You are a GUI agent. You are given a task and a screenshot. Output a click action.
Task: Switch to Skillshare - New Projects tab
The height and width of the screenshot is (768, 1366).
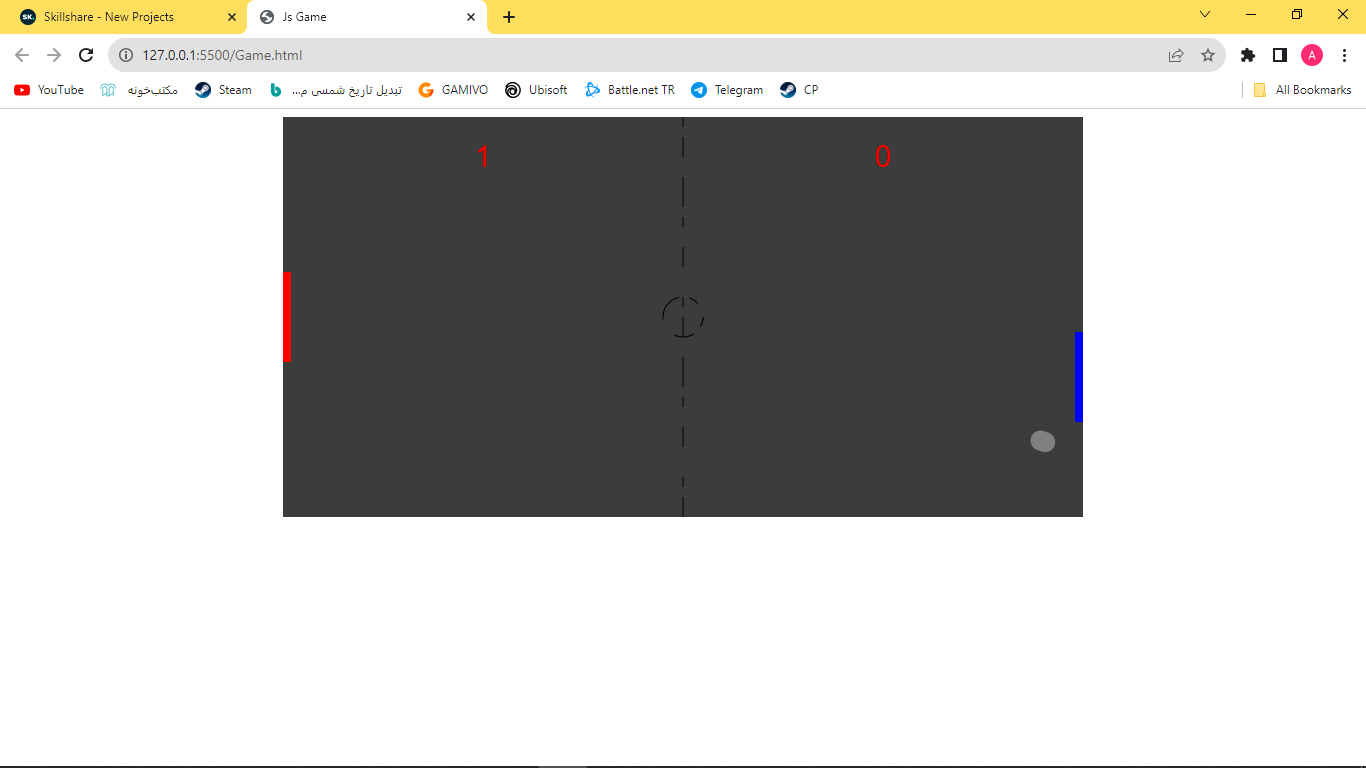(123, 17)
